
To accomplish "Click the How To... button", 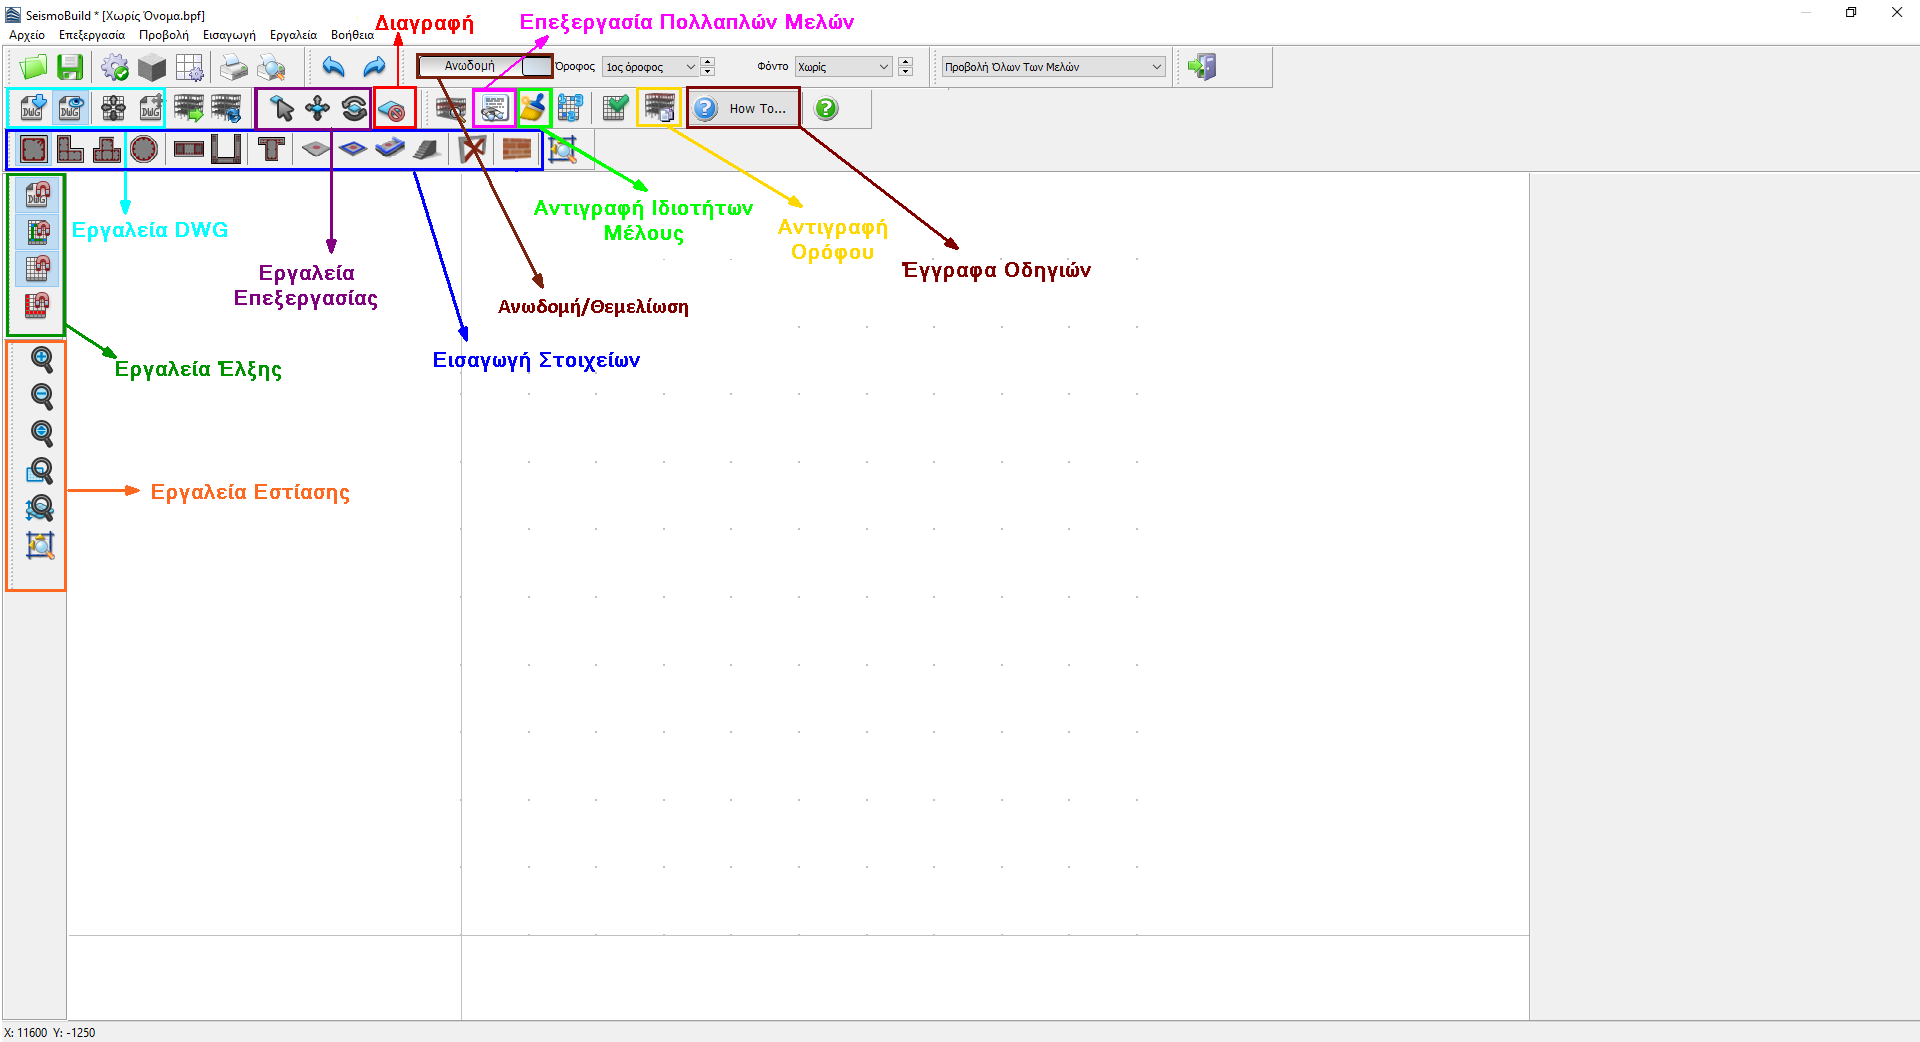I will (744, 108).
